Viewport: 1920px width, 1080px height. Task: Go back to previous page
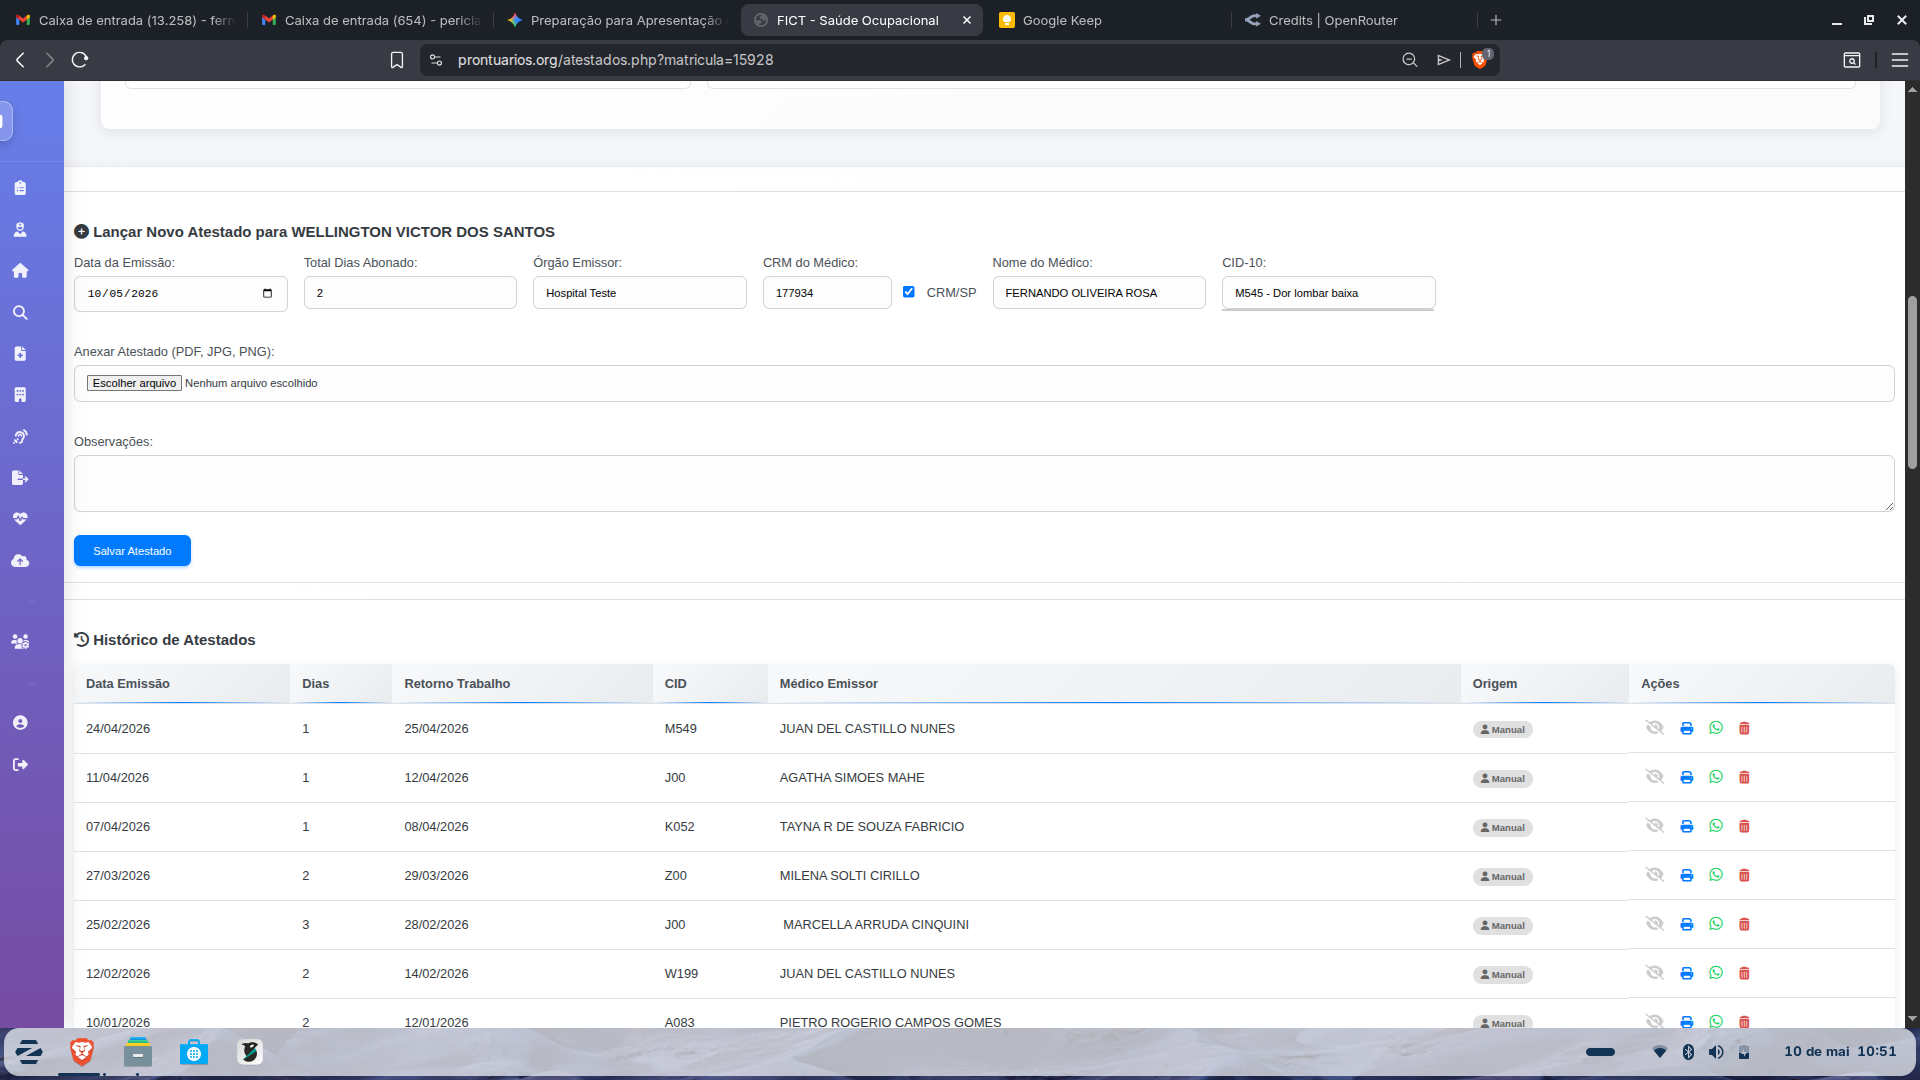20,60
